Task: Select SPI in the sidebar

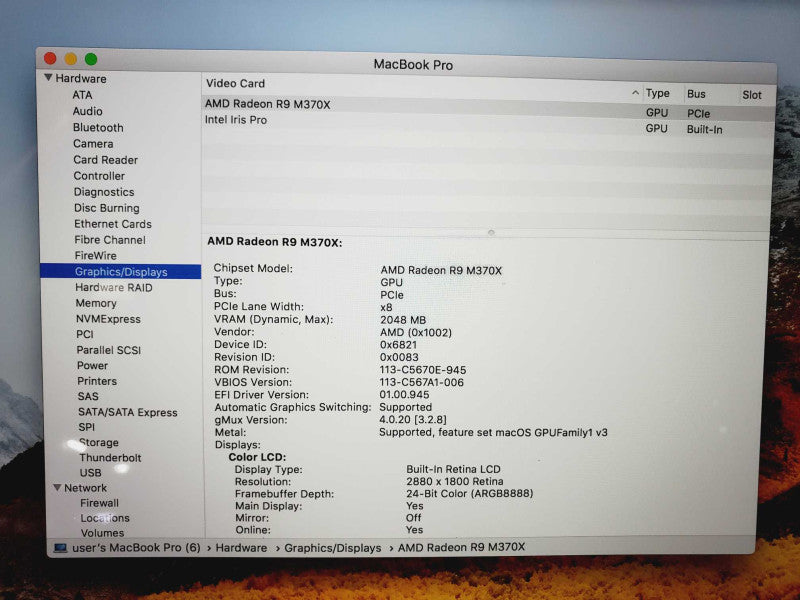Action: (x=86, y=427)
